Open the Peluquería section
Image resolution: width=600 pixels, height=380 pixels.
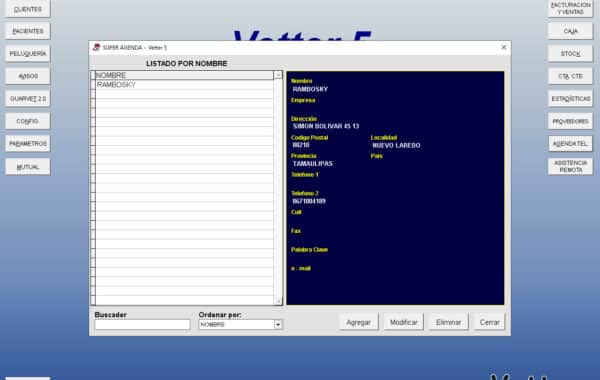click(28, 54)
